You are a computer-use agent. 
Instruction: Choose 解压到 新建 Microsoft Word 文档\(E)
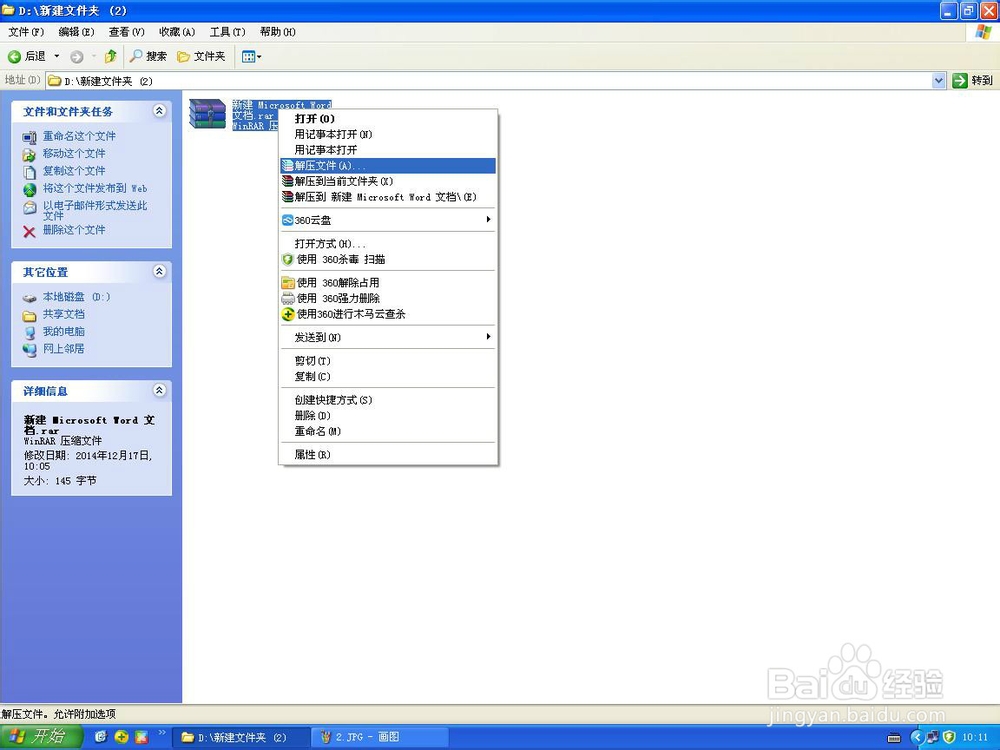(388, 197)
